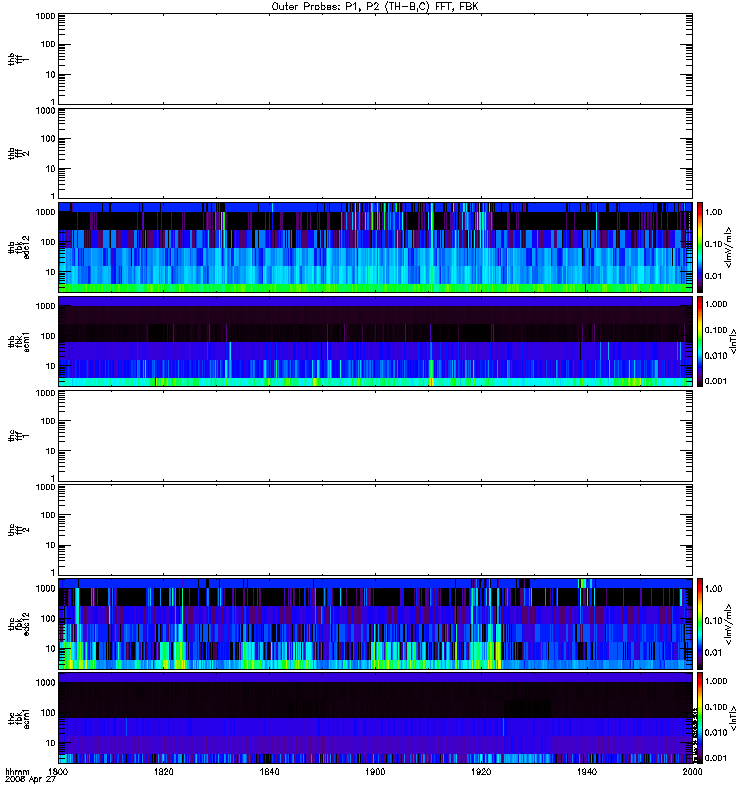Click the '1840' time axis label
This screenshot has height=800, width=750.
pyautogui.click(x=269, y=771)
